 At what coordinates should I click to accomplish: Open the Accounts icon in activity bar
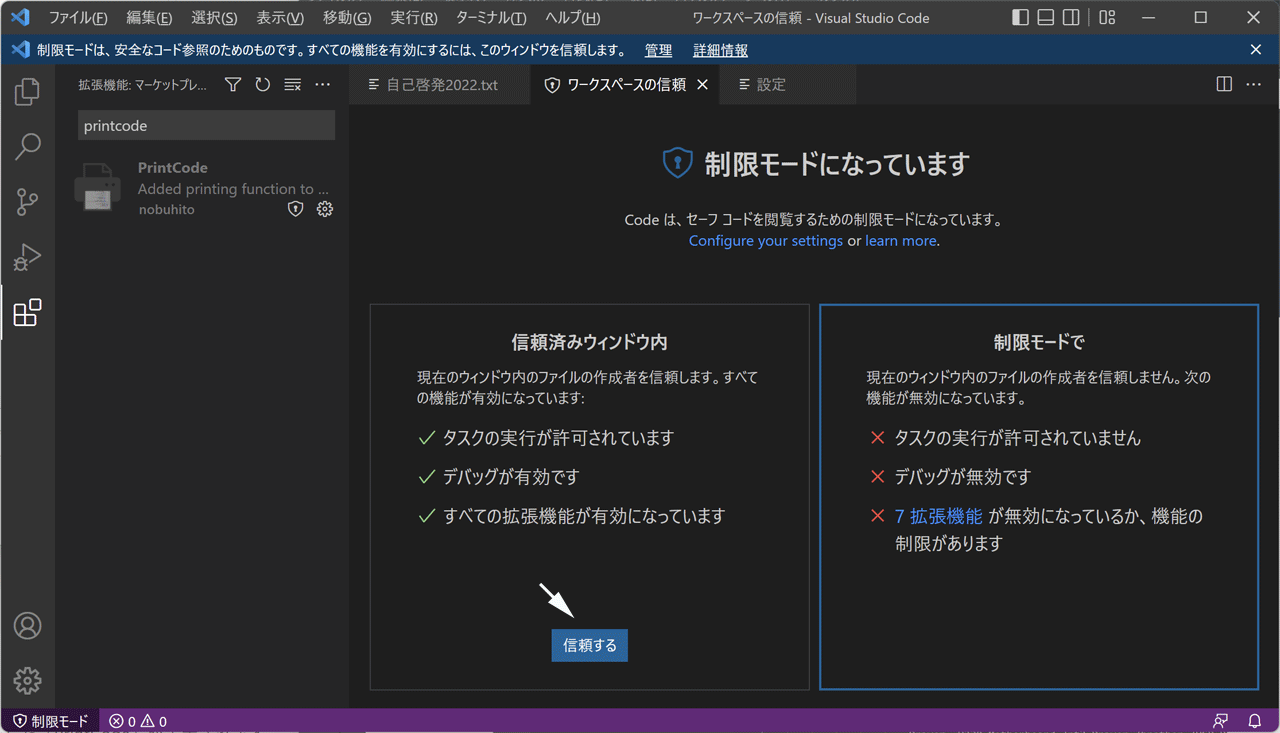[x=27, y=626]
